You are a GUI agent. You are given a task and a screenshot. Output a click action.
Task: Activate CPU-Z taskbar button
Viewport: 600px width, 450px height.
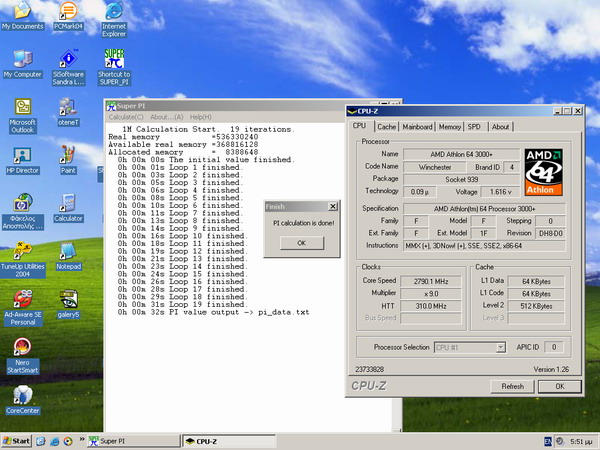click(229, 441)
